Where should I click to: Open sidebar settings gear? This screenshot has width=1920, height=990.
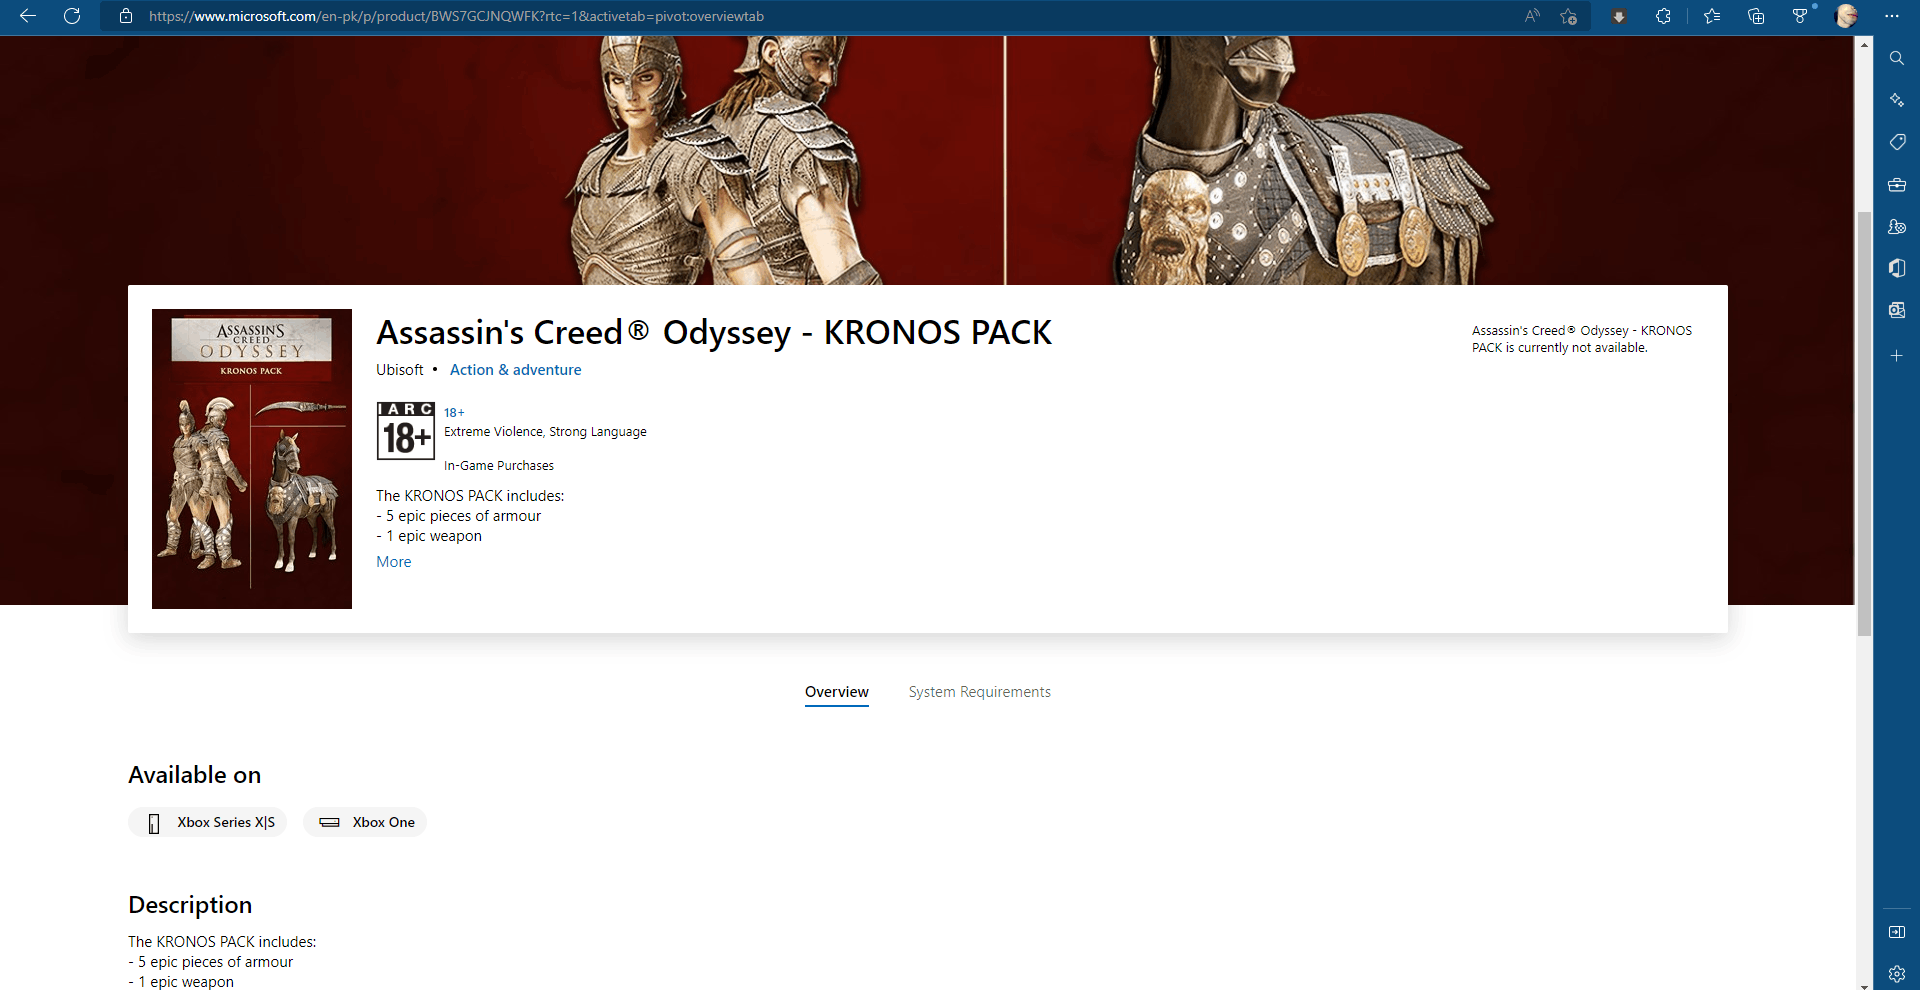[1897, 973]
